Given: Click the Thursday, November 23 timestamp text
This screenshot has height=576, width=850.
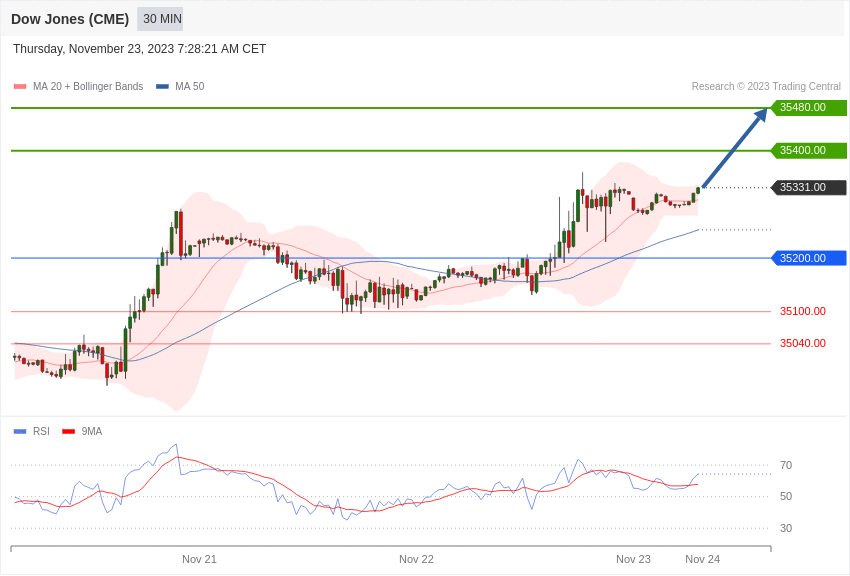Looking at the screenshot, I should point(139,49).
